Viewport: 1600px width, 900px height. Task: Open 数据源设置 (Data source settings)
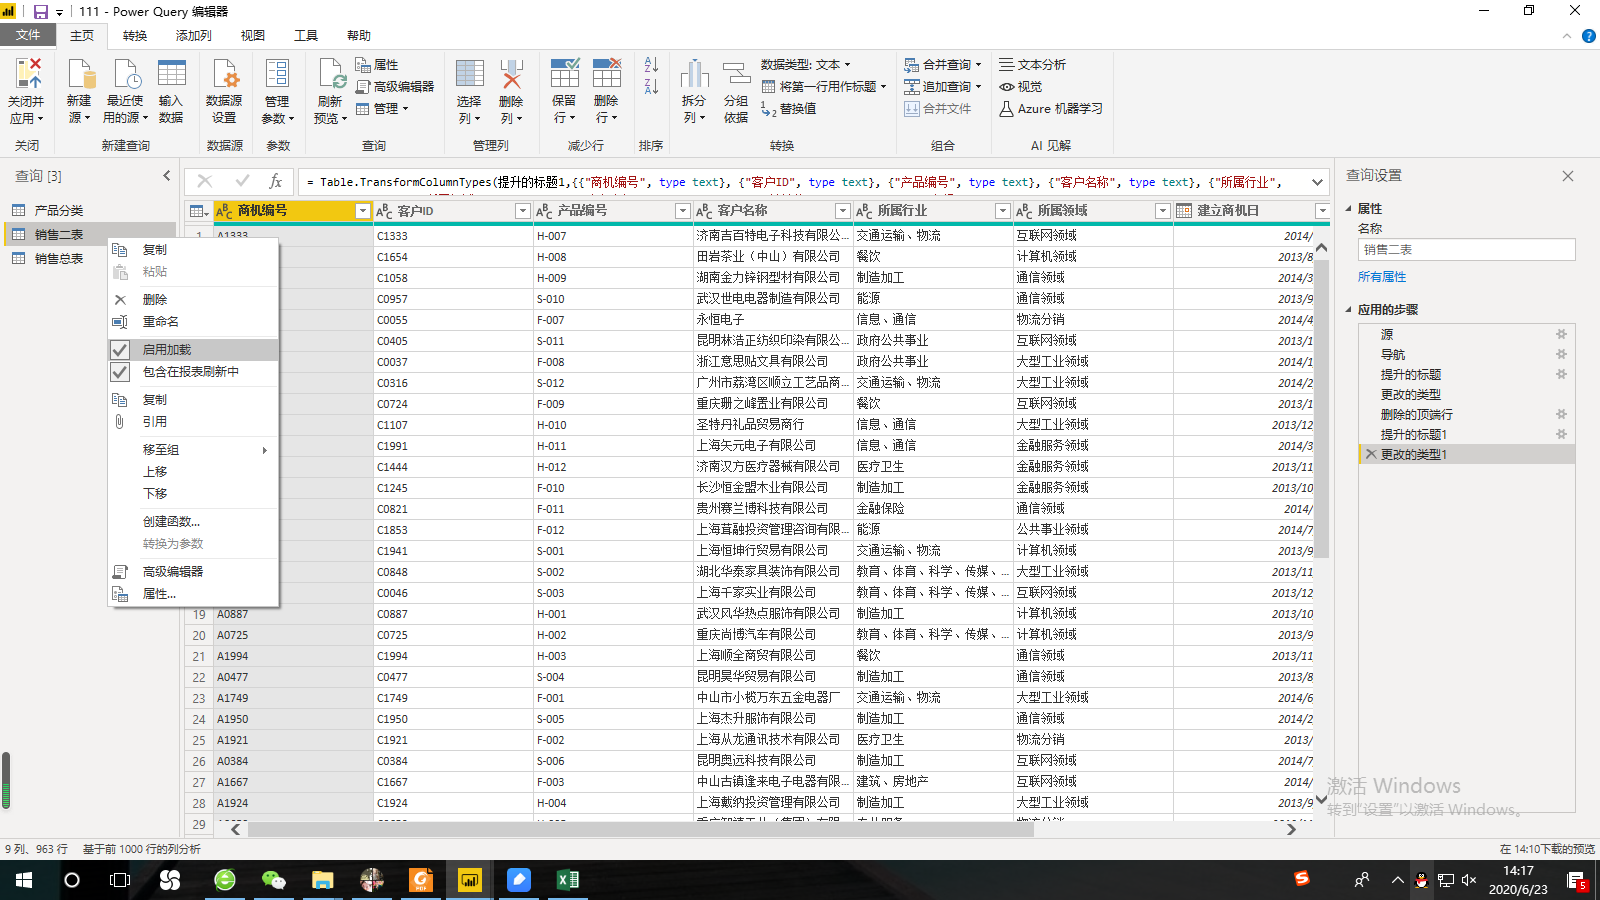pos(224,90)
